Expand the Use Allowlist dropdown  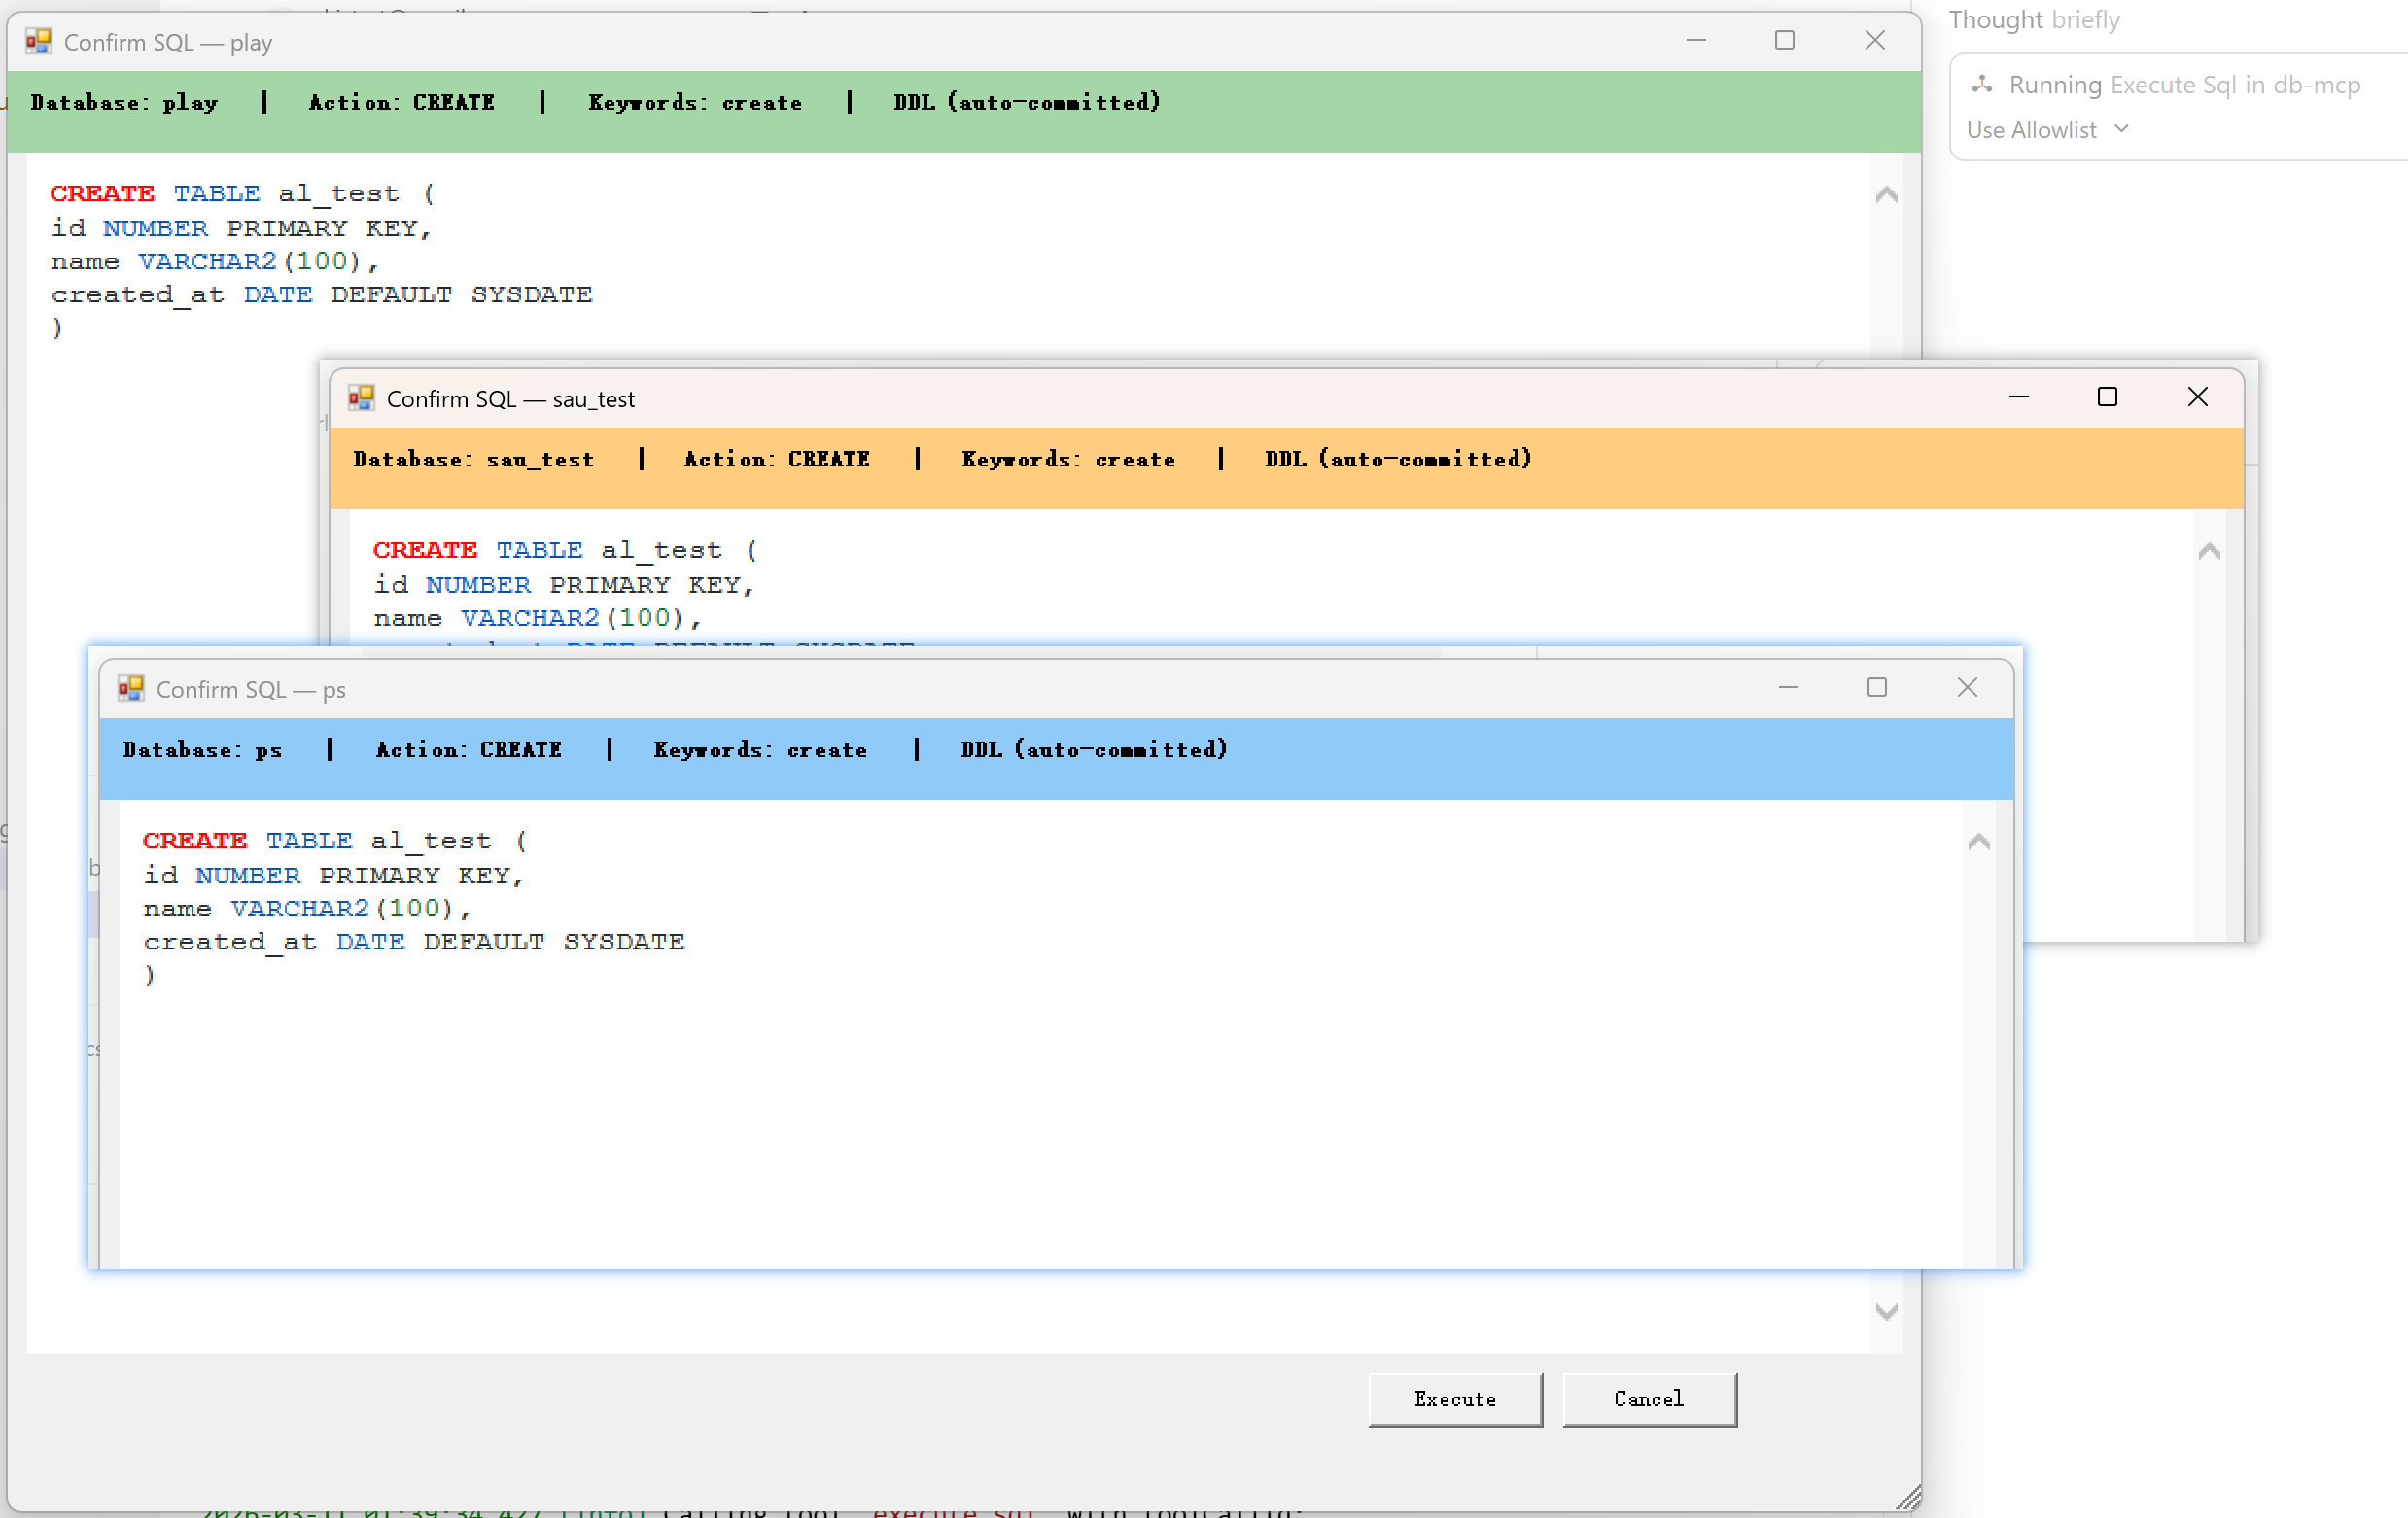coord(2046,130)
